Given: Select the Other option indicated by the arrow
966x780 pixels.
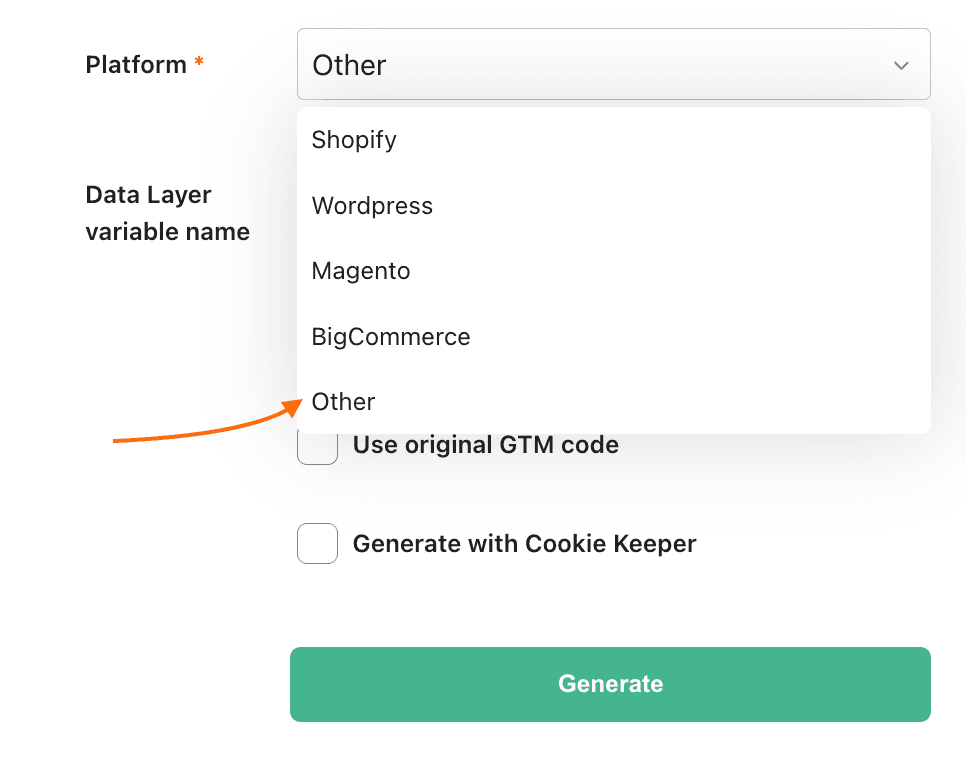Looking at the screenshot, I should 343,401.
